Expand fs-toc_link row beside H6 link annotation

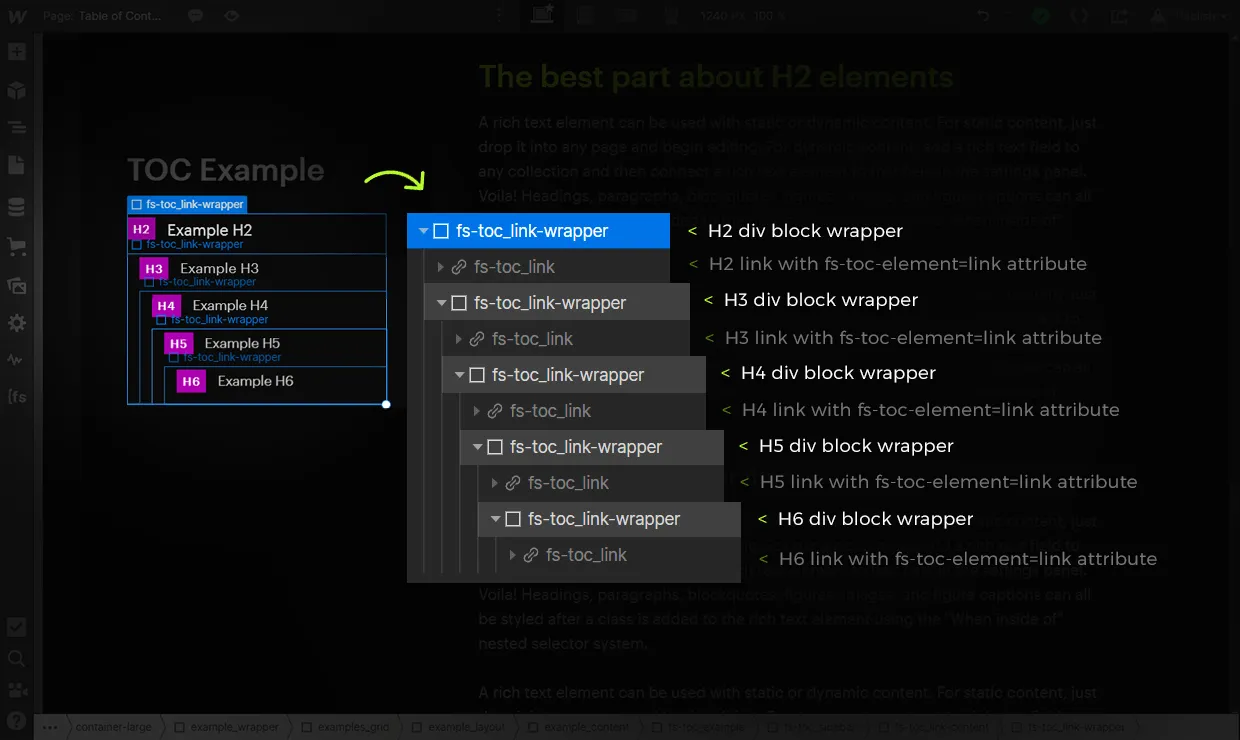(513, 555)
